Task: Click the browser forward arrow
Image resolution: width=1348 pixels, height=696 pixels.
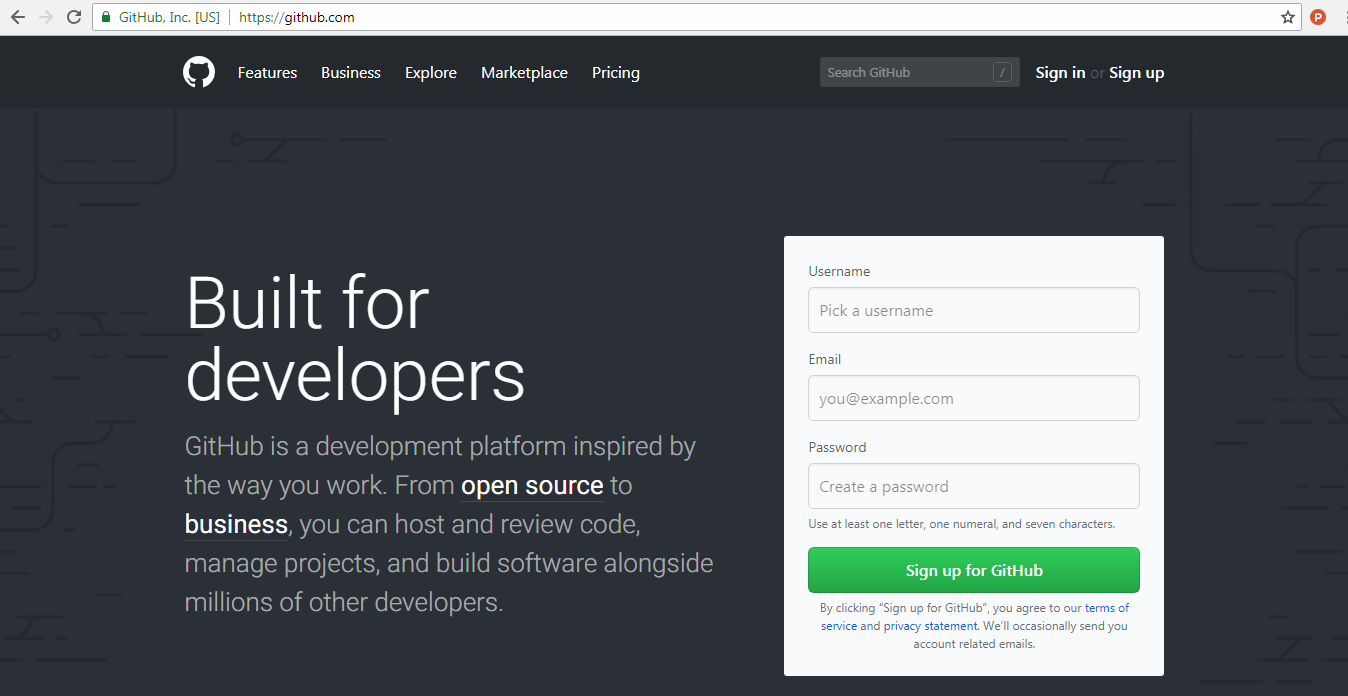Action: point(45,17)
